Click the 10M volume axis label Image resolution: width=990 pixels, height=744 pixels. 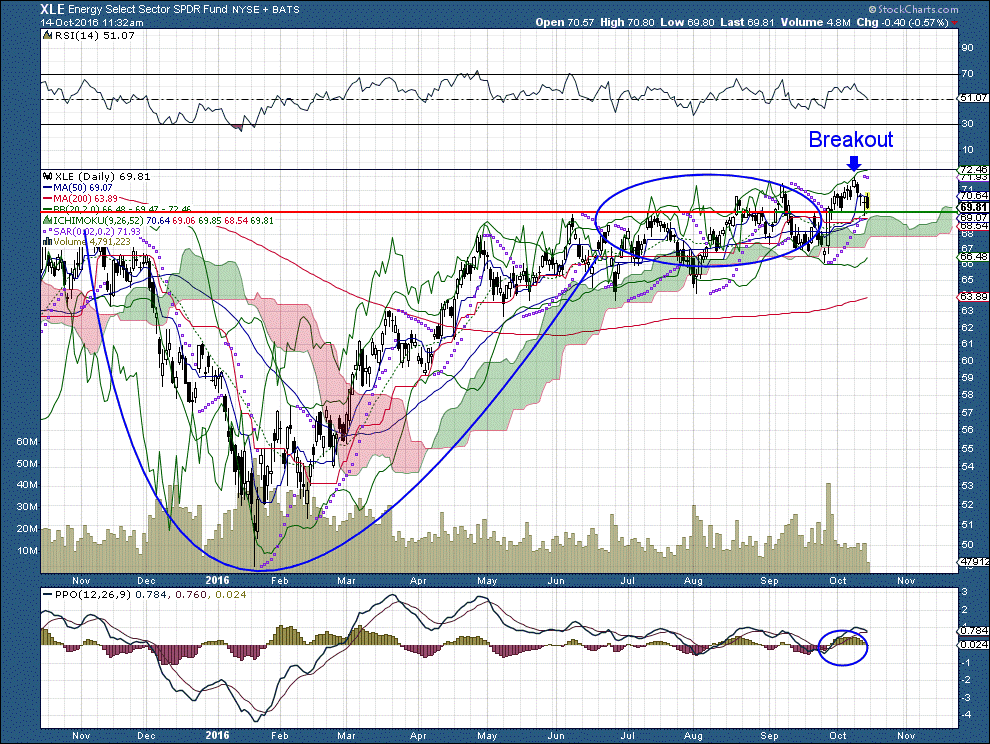tap(27, 550)
